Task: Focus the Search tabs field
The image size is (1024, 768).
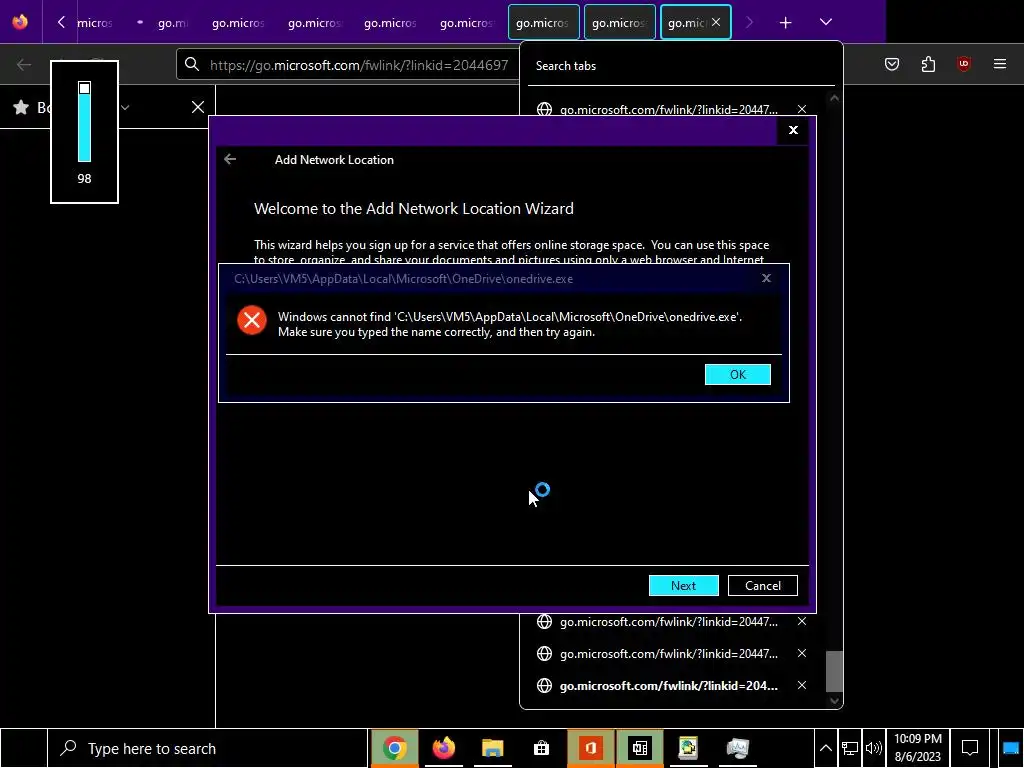Action: pos(680,66)
